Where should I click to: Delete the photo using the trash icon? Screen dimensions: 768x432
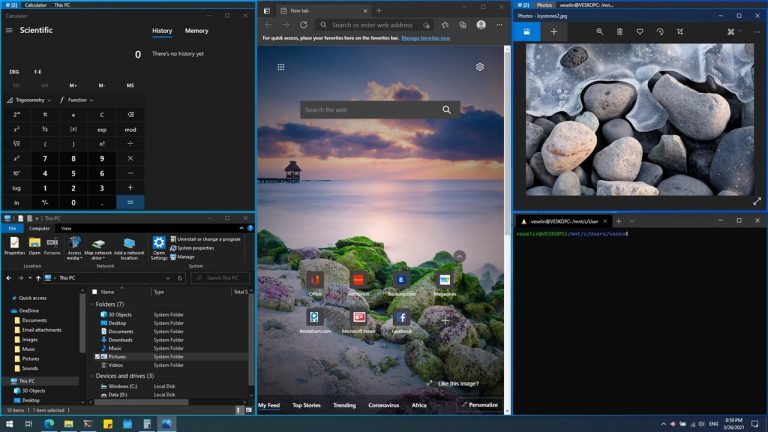[620, 31]
